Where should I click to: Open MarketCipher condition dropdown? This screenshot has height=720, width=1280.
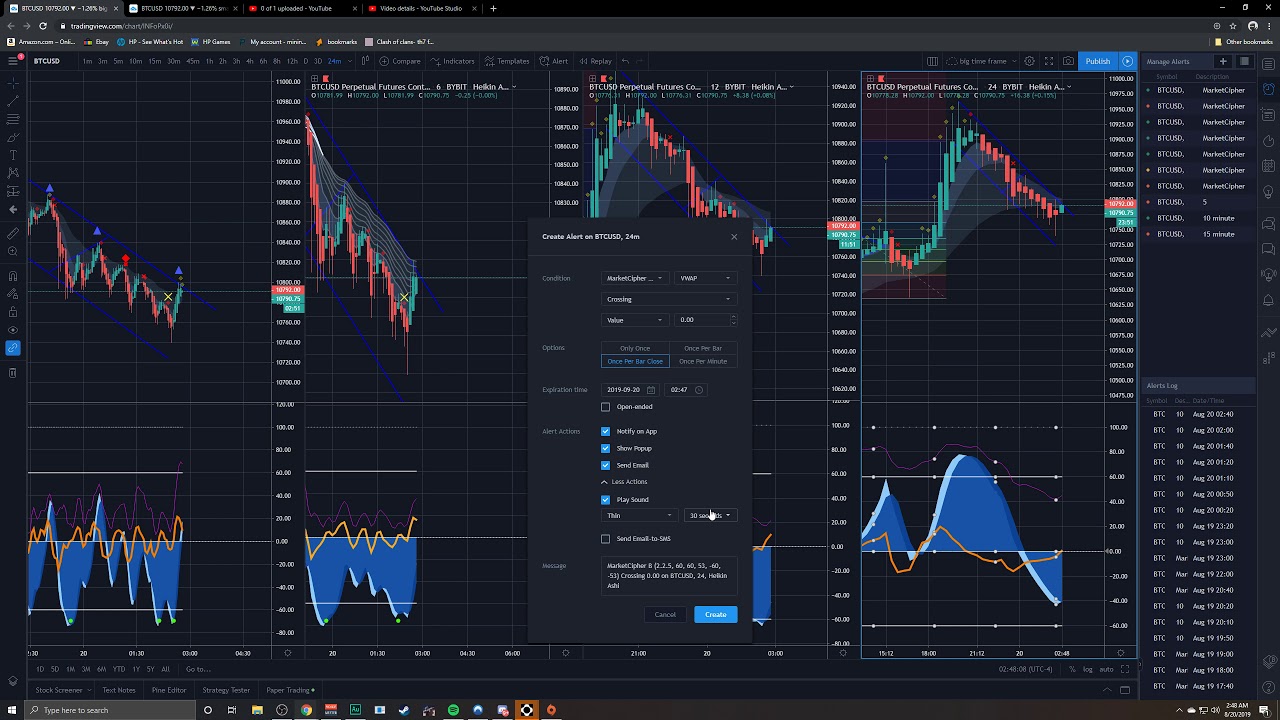[x=634, y=278]
